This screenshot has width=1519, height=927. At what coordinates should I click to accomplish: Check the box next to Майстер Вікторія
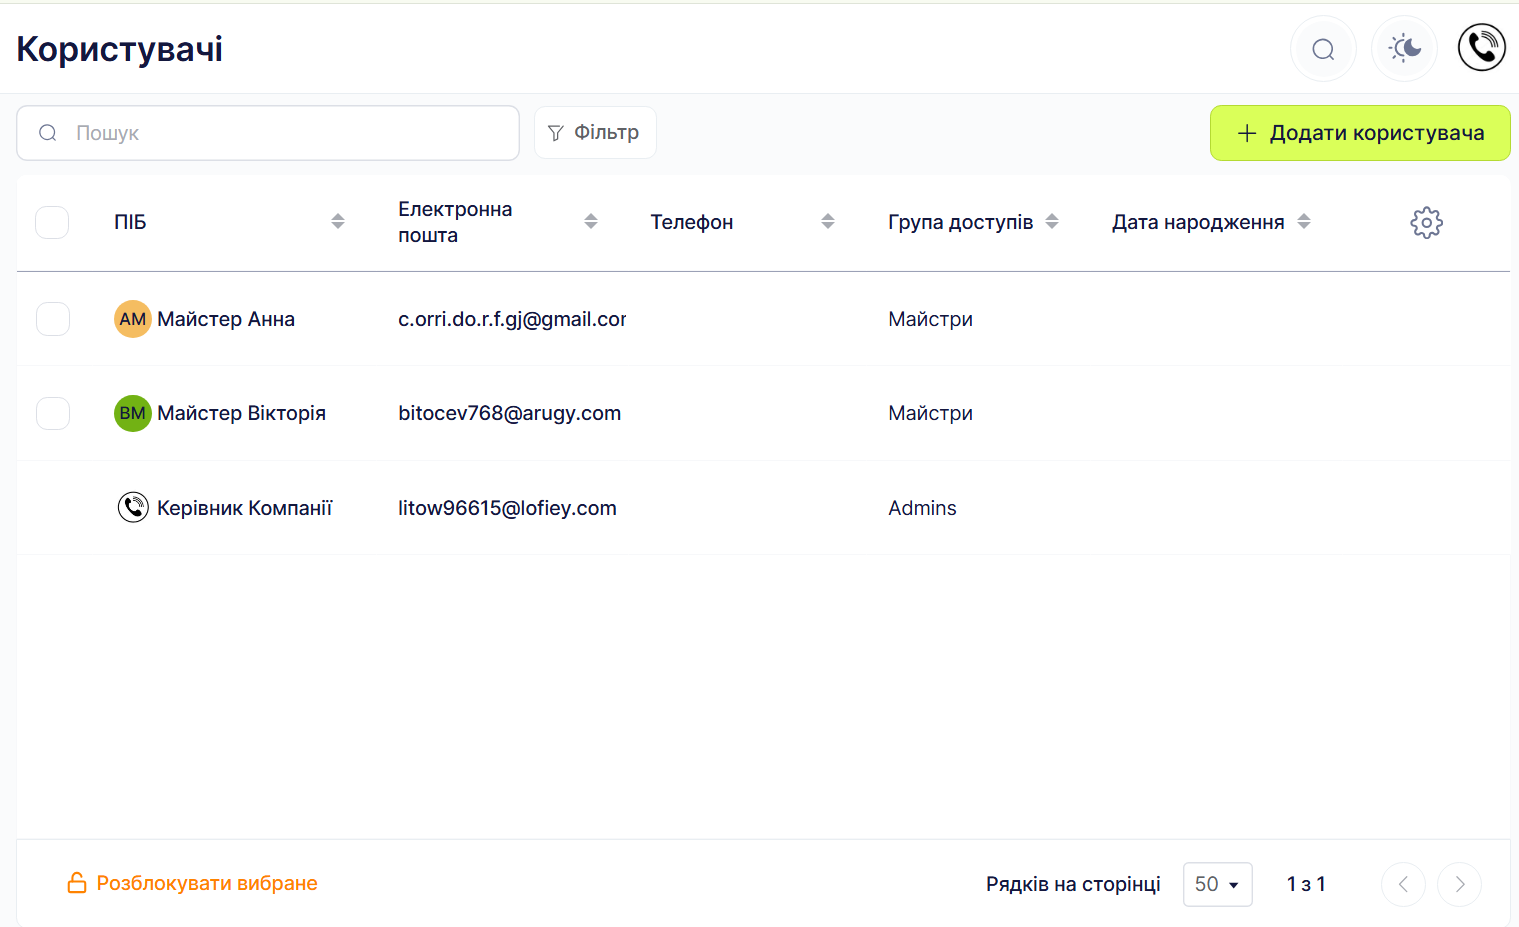53,413
